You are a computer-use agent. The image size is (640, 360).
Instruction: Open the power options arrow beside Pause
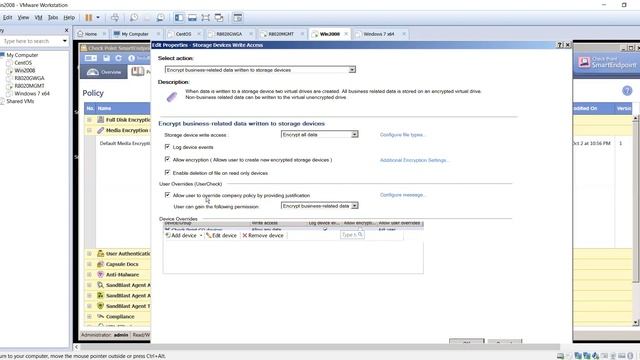pos(98,18)
